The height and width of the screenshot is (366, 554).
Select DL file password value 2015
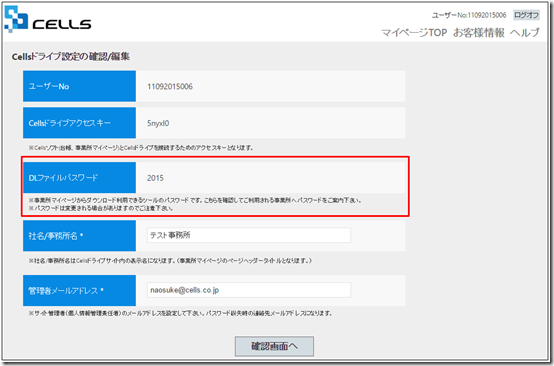155,178
